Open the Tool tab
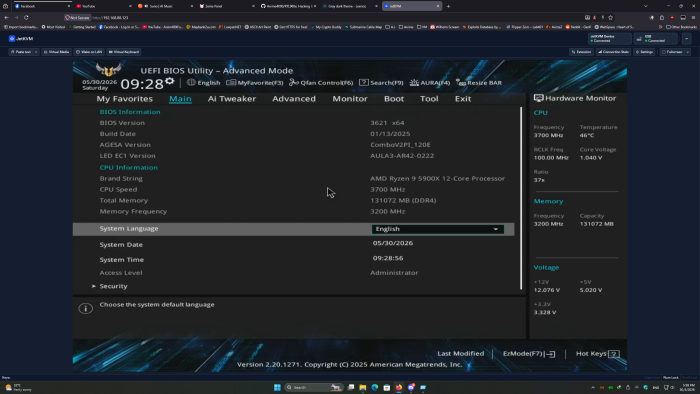The height and width of the screenshot is (394, 700). 429,99
